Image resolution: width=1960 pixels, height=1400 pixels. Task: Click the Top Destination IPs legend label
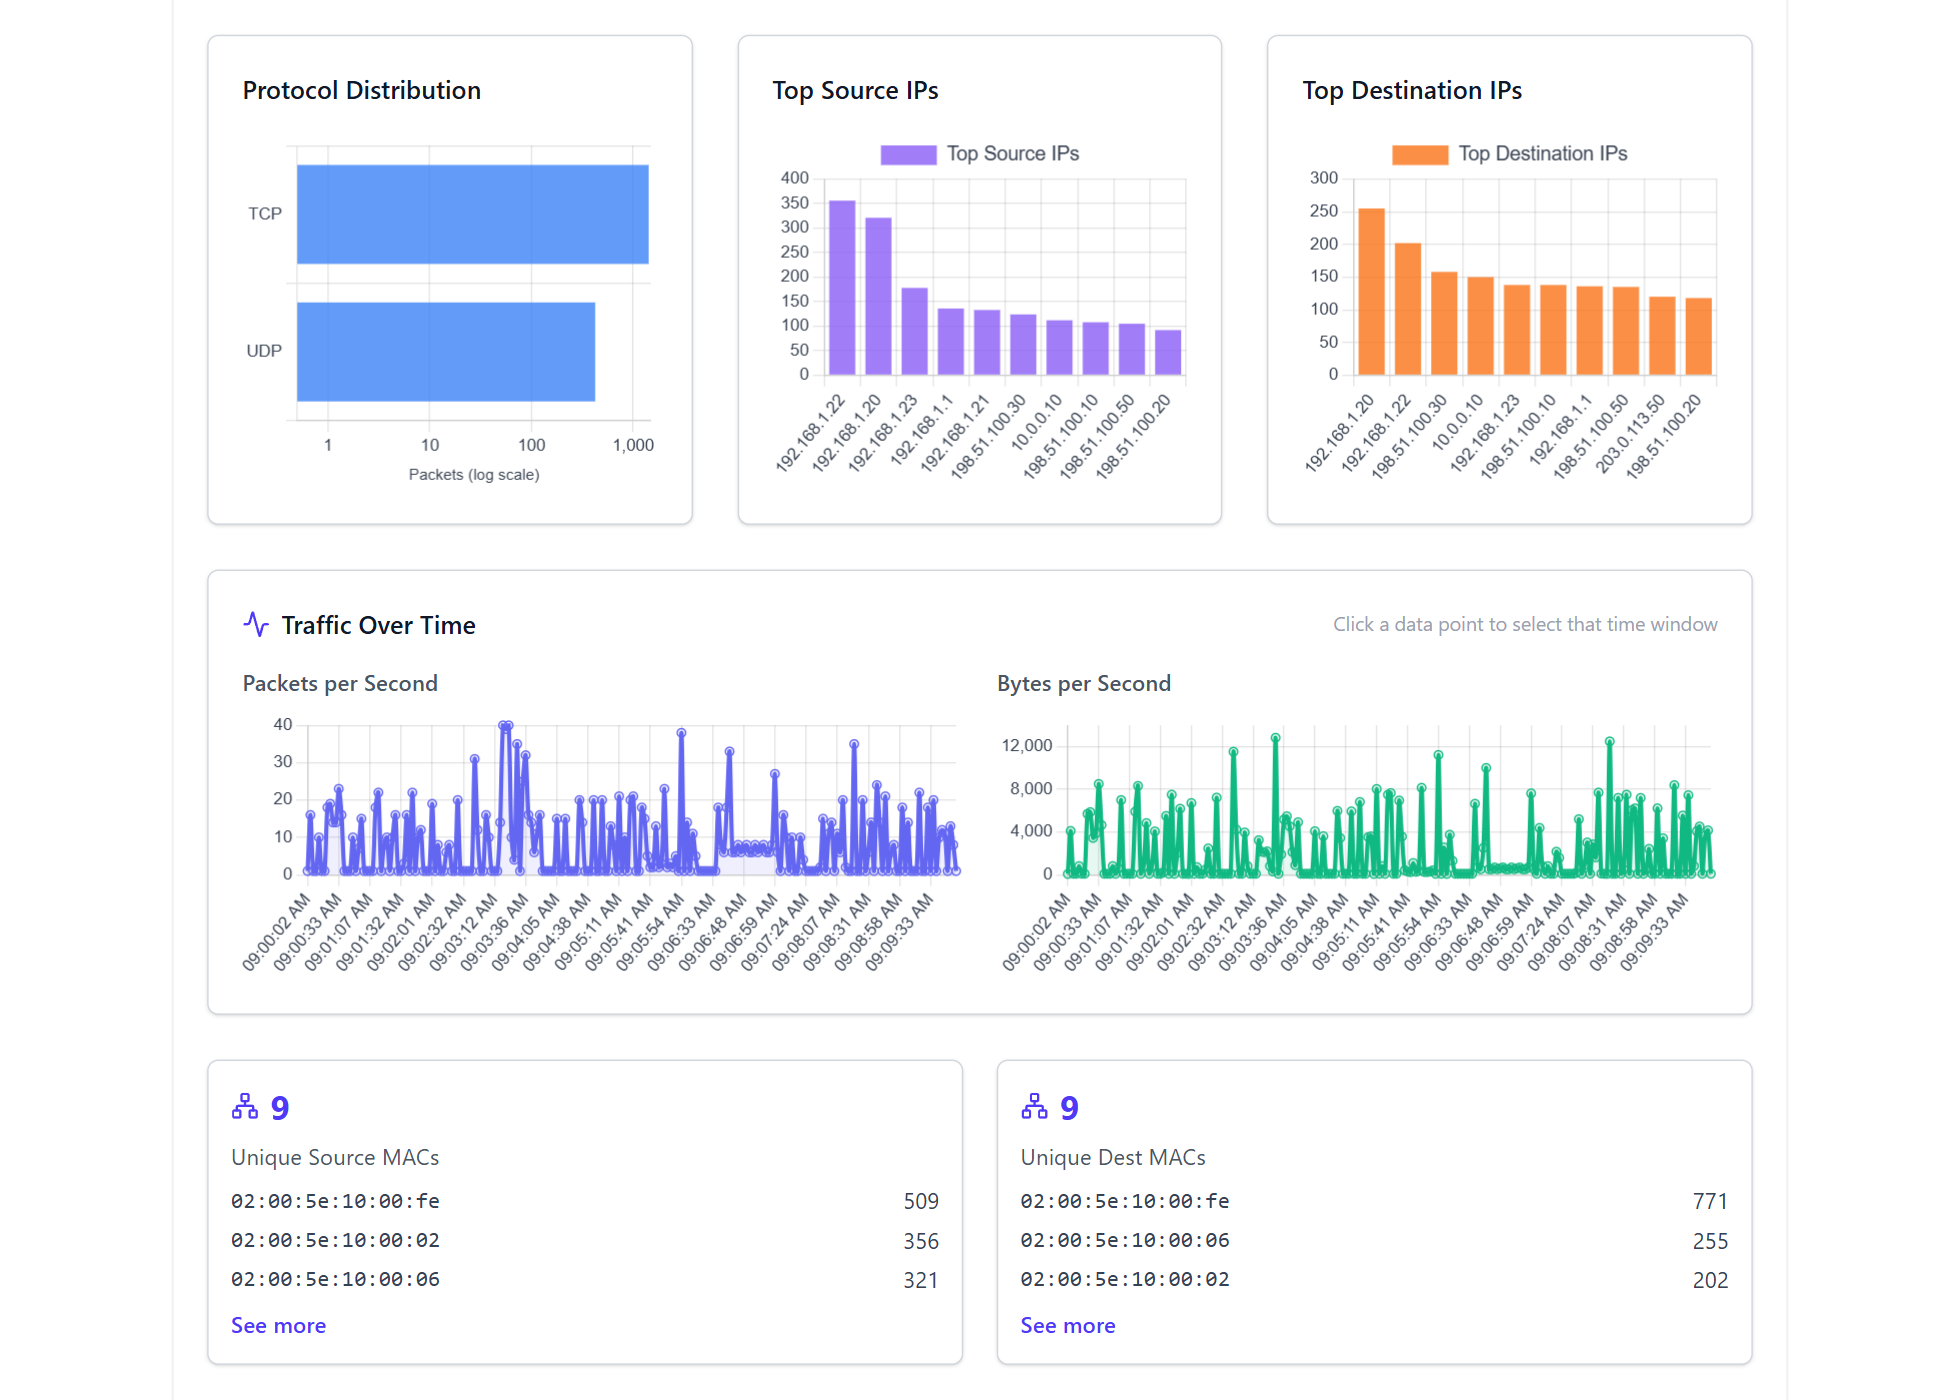click(x=1542, y=153)
